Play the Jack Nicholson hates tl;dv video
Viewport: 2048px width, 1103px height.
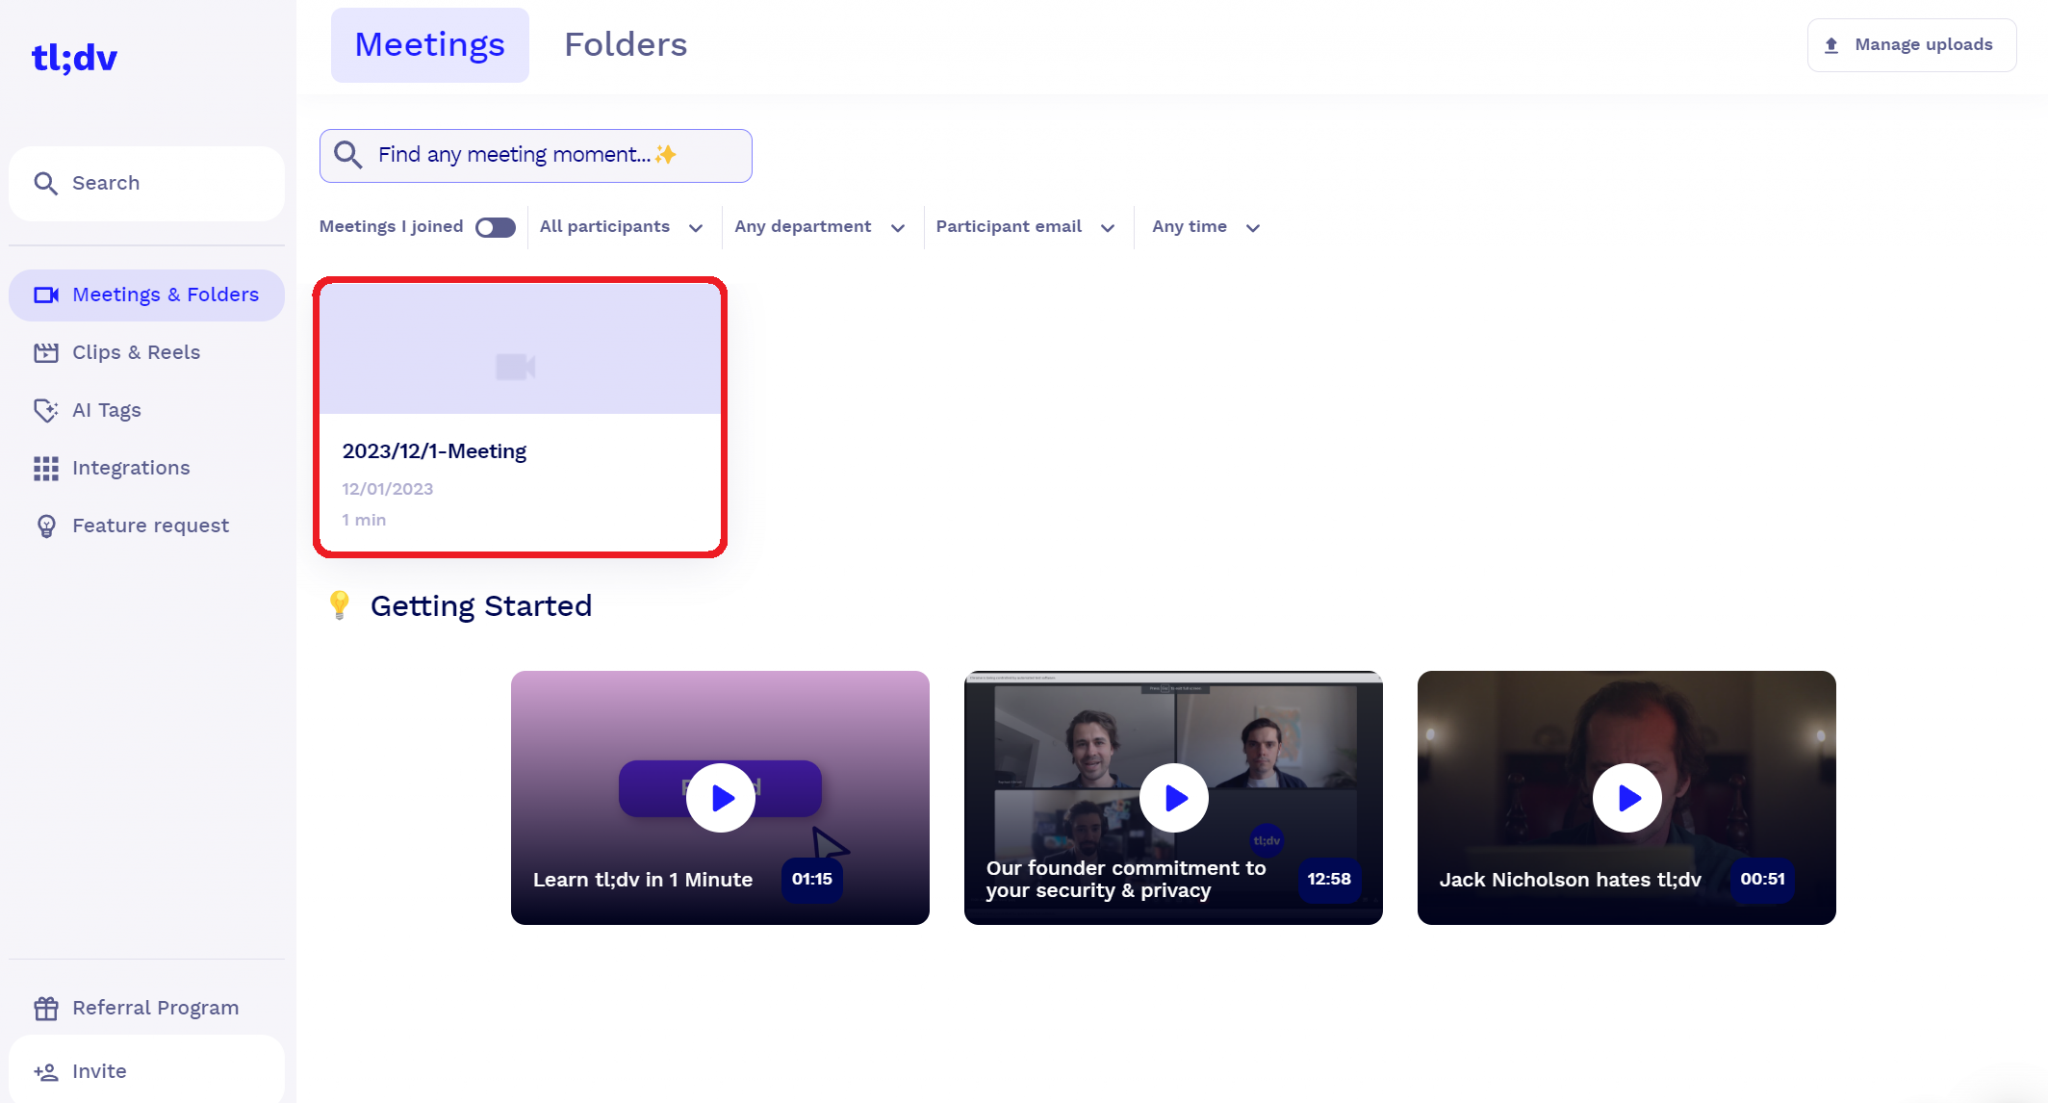[x=1626, y=798]
